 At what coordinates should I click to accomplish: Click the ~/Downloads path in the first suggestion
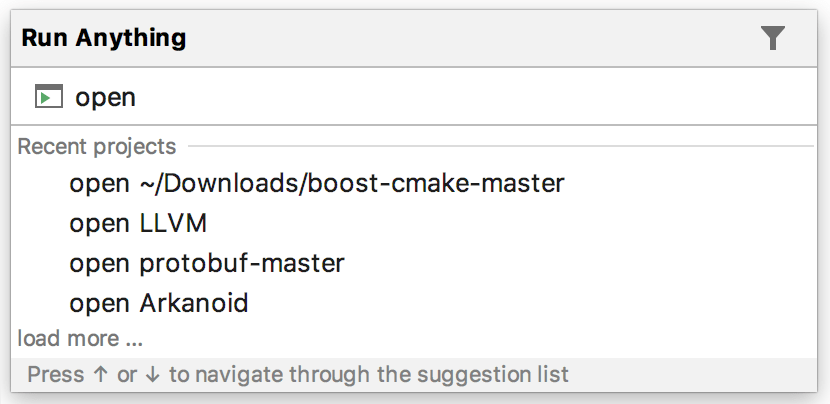pos(200,183)
